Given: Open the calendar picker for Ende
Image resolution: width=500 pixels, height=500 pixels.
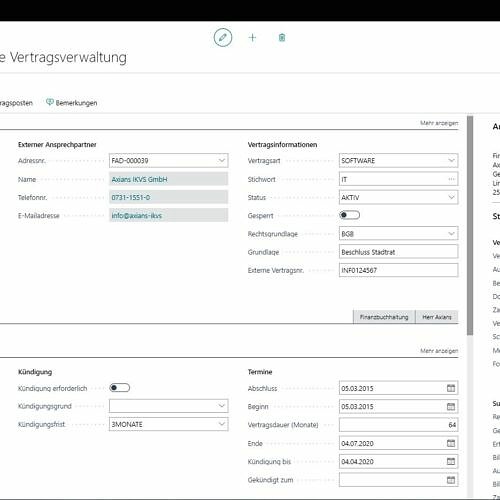Looking at the screenshot, I should pos(451,443).
